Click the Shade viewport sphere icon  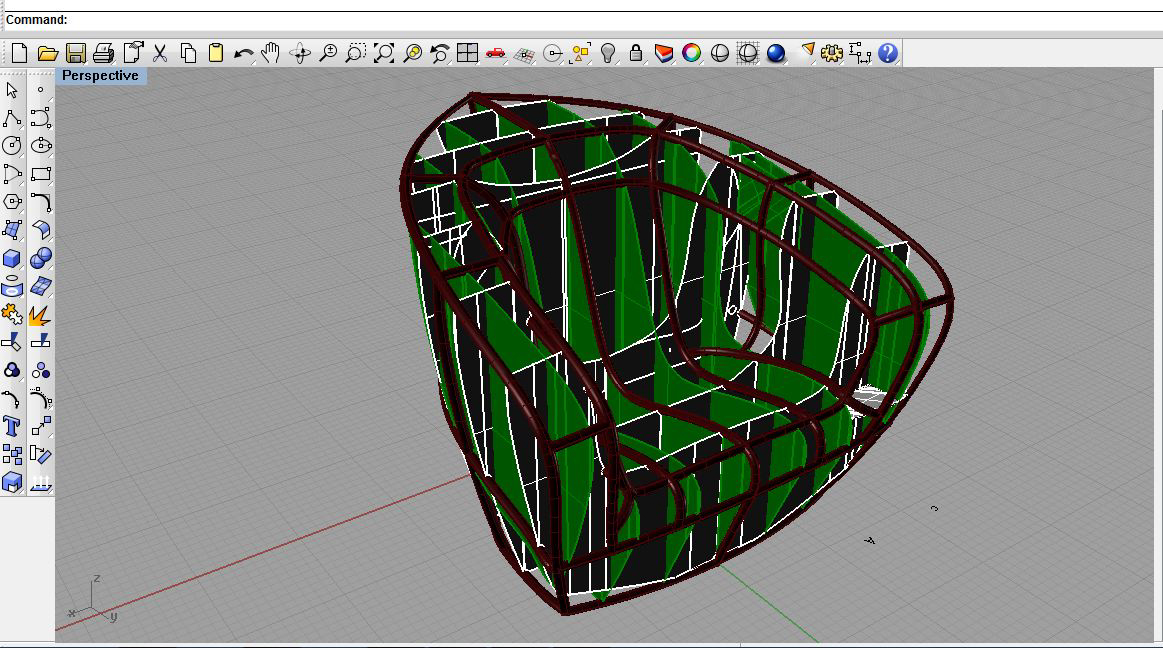pos(719,53)
